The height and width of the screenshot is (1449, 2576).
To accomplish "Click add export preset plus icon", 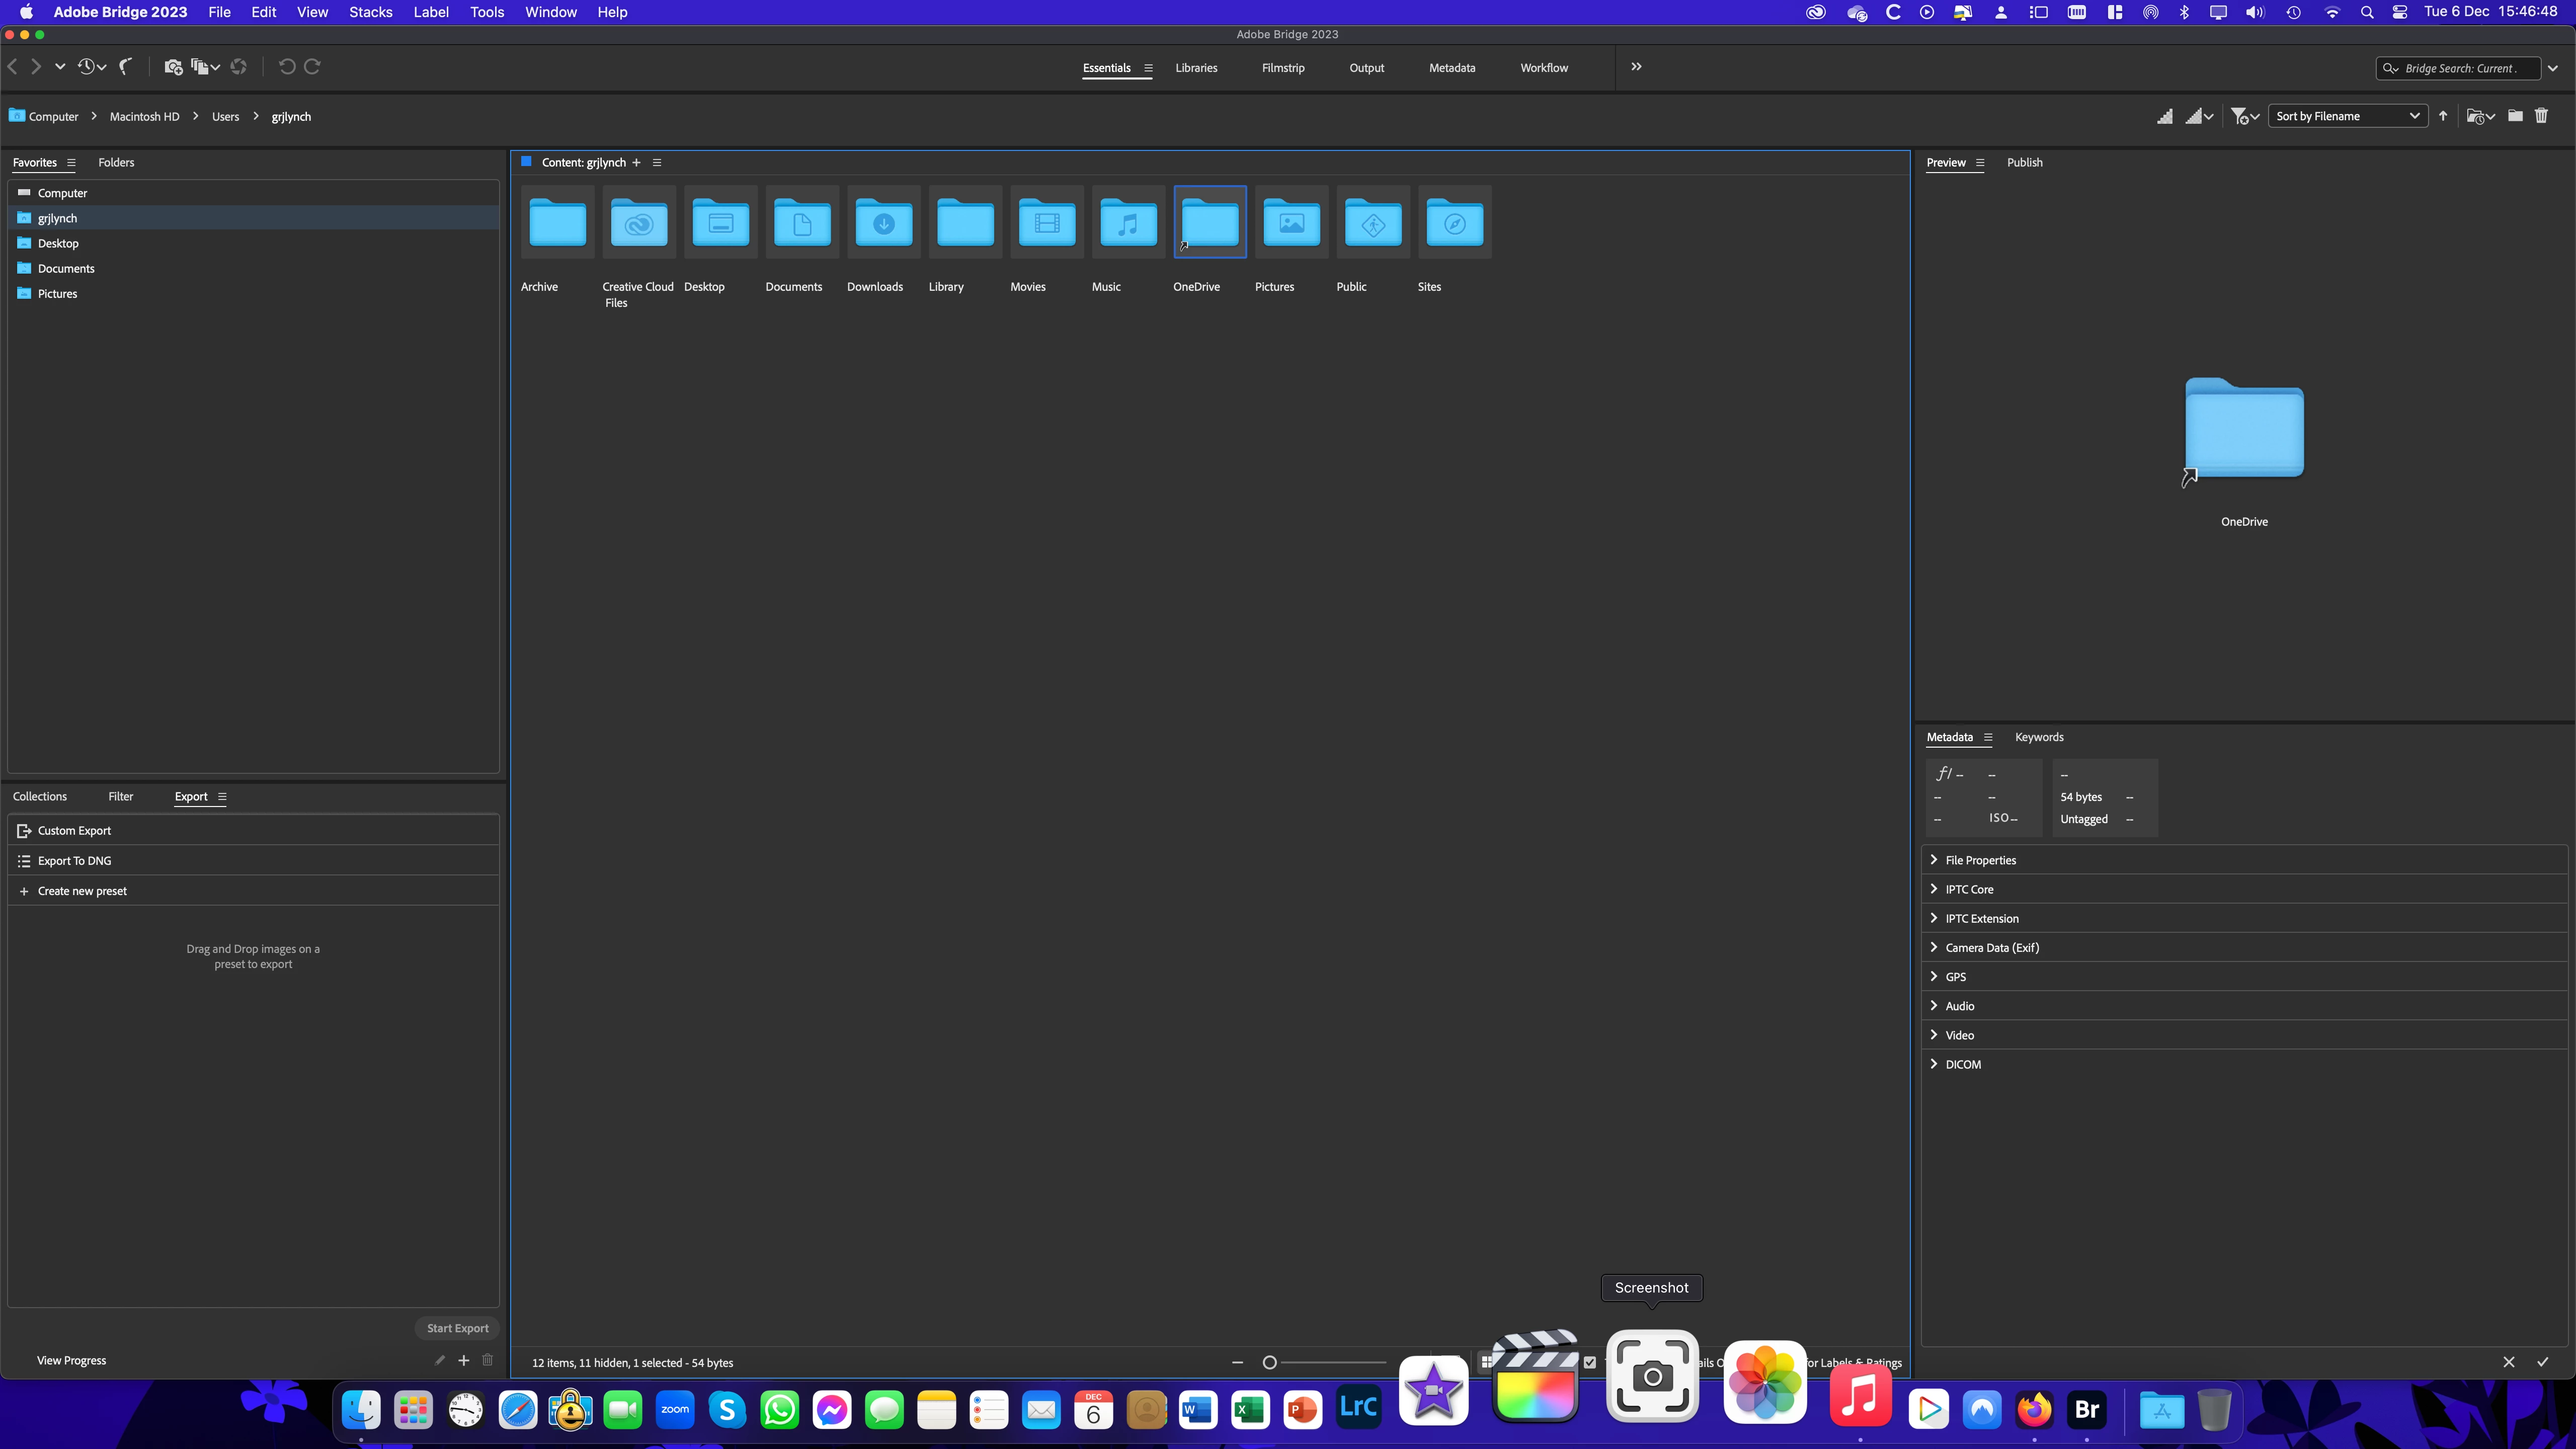I will (464, 1360).
